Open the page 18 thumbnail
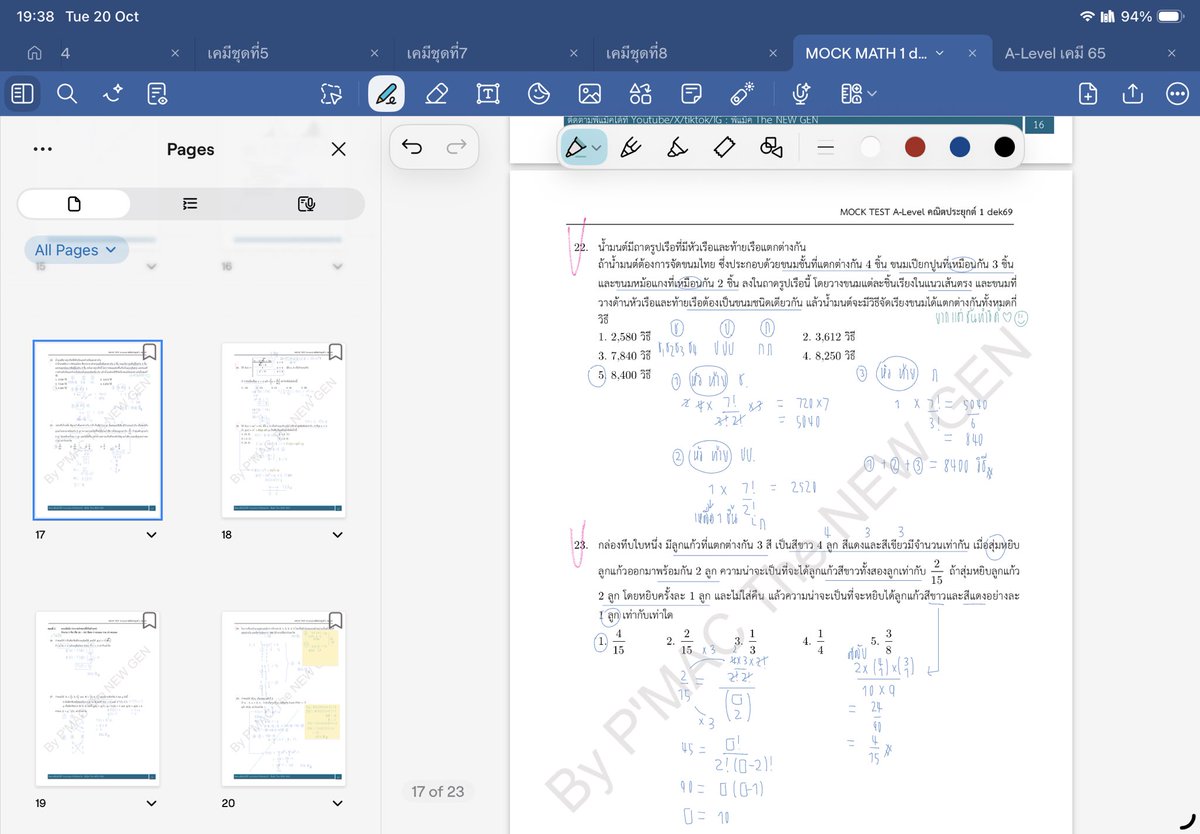This screenshot has width=1200, height=834. coord(284,430)
